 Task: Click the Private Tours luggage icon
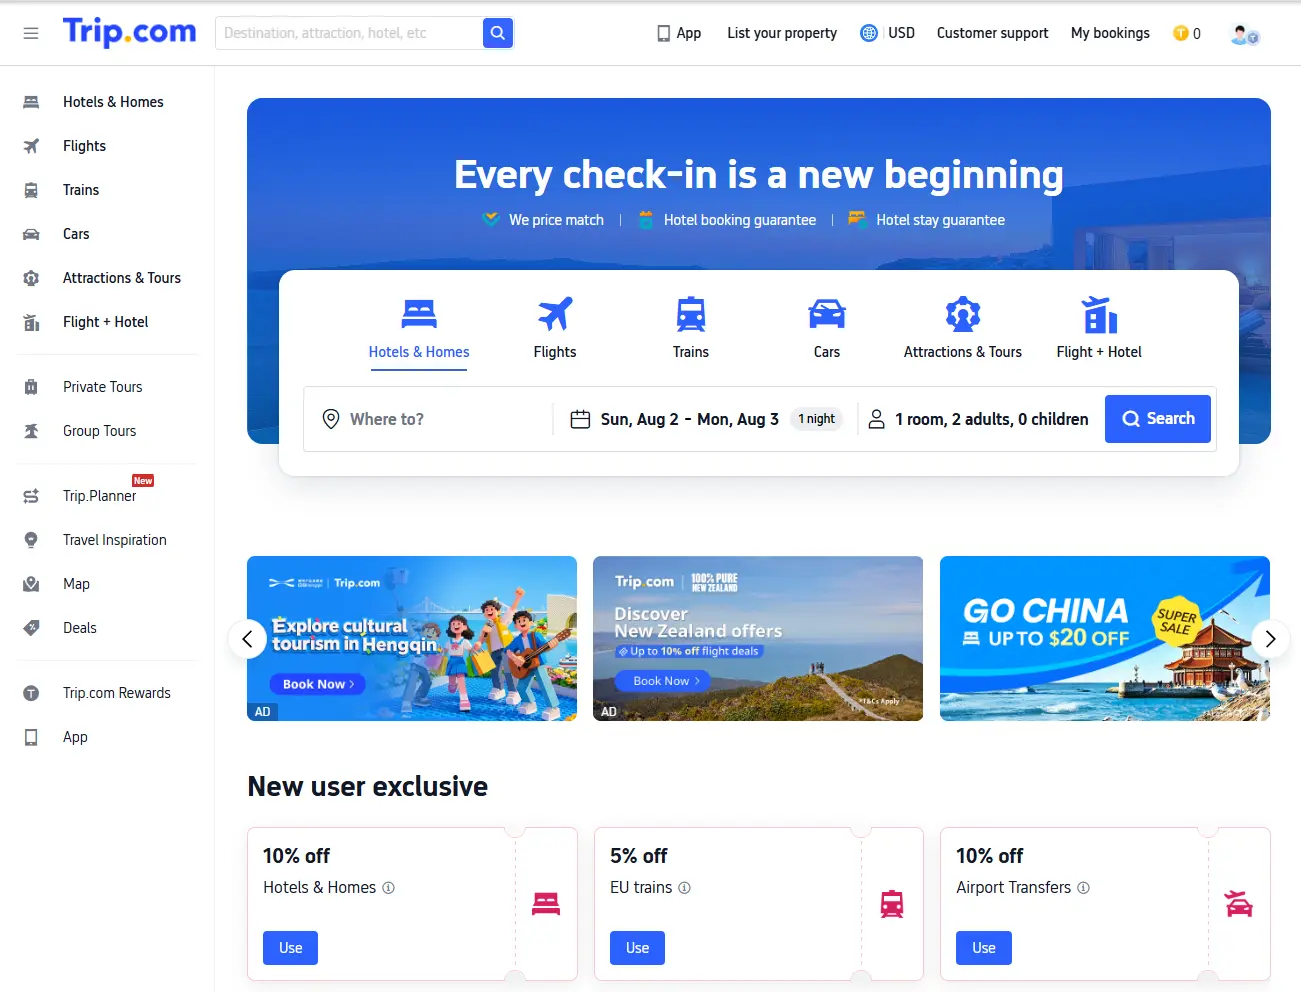pyautogui.click(x=31, y=387)
